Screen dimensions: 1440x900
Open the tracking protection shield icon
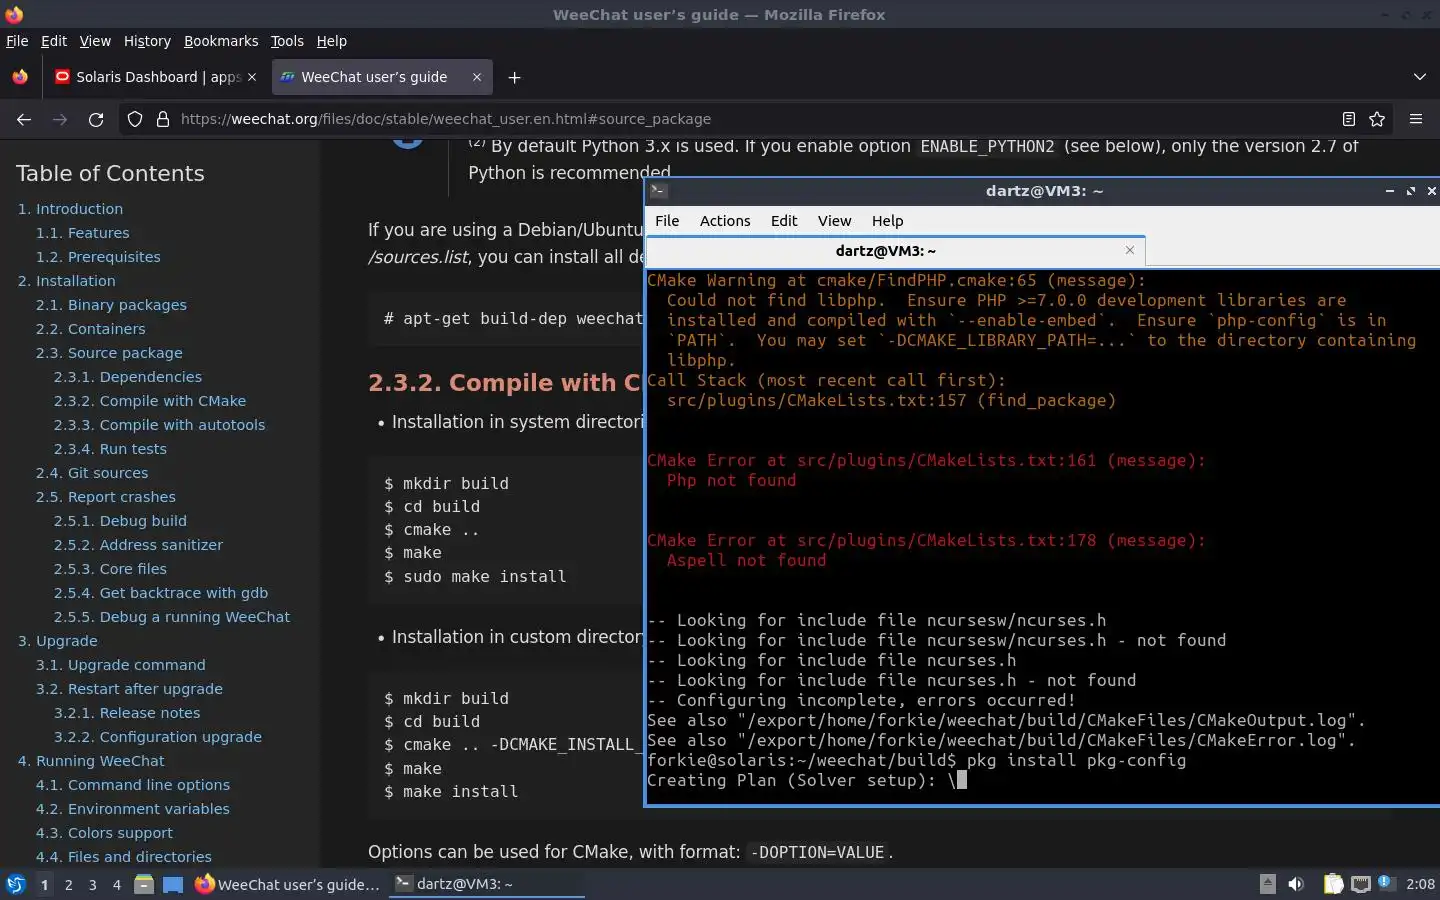tap(135, 119)
